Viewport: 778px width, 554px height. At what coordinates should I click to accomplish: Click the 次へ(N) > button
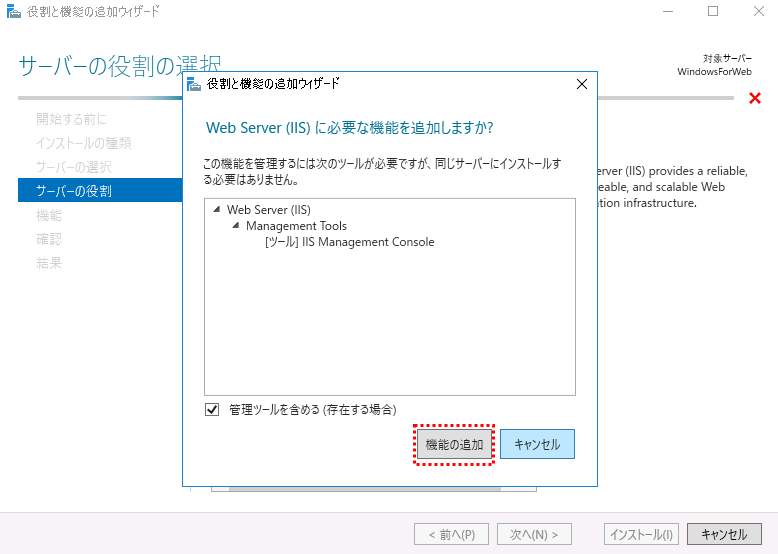pos(534,534)
